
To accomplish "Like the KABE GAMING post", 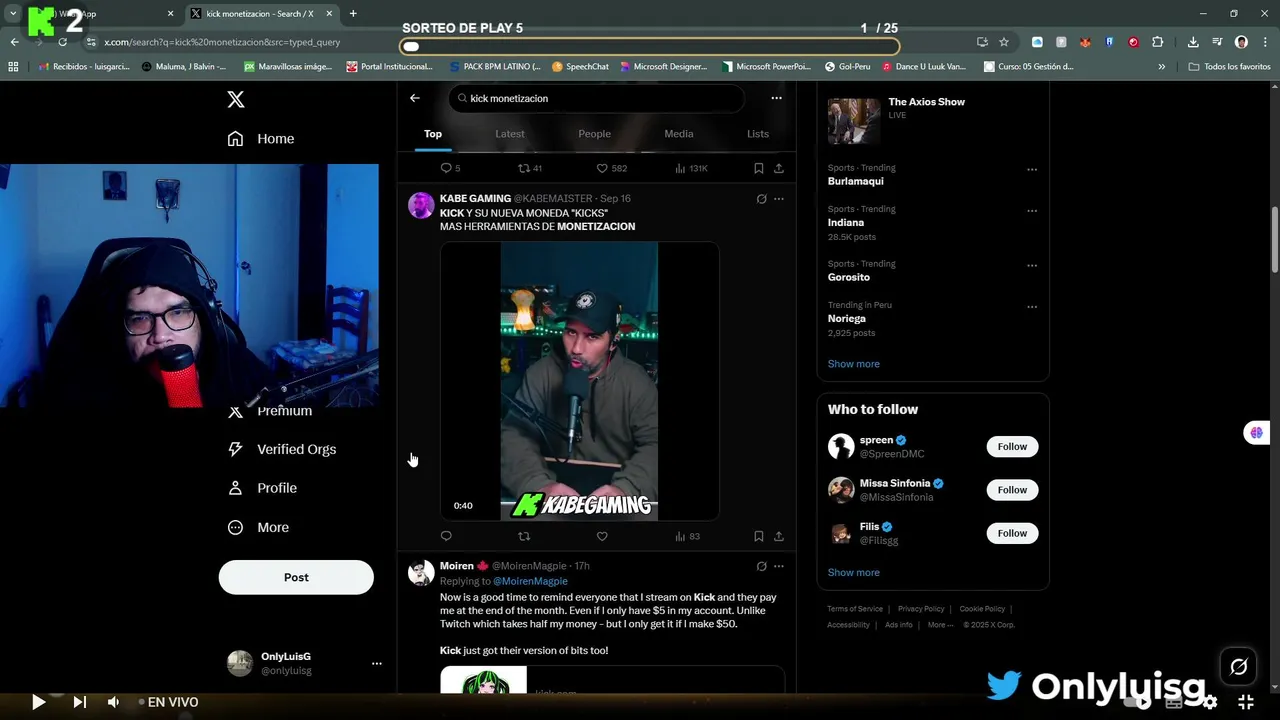I will tap(602, 536).
